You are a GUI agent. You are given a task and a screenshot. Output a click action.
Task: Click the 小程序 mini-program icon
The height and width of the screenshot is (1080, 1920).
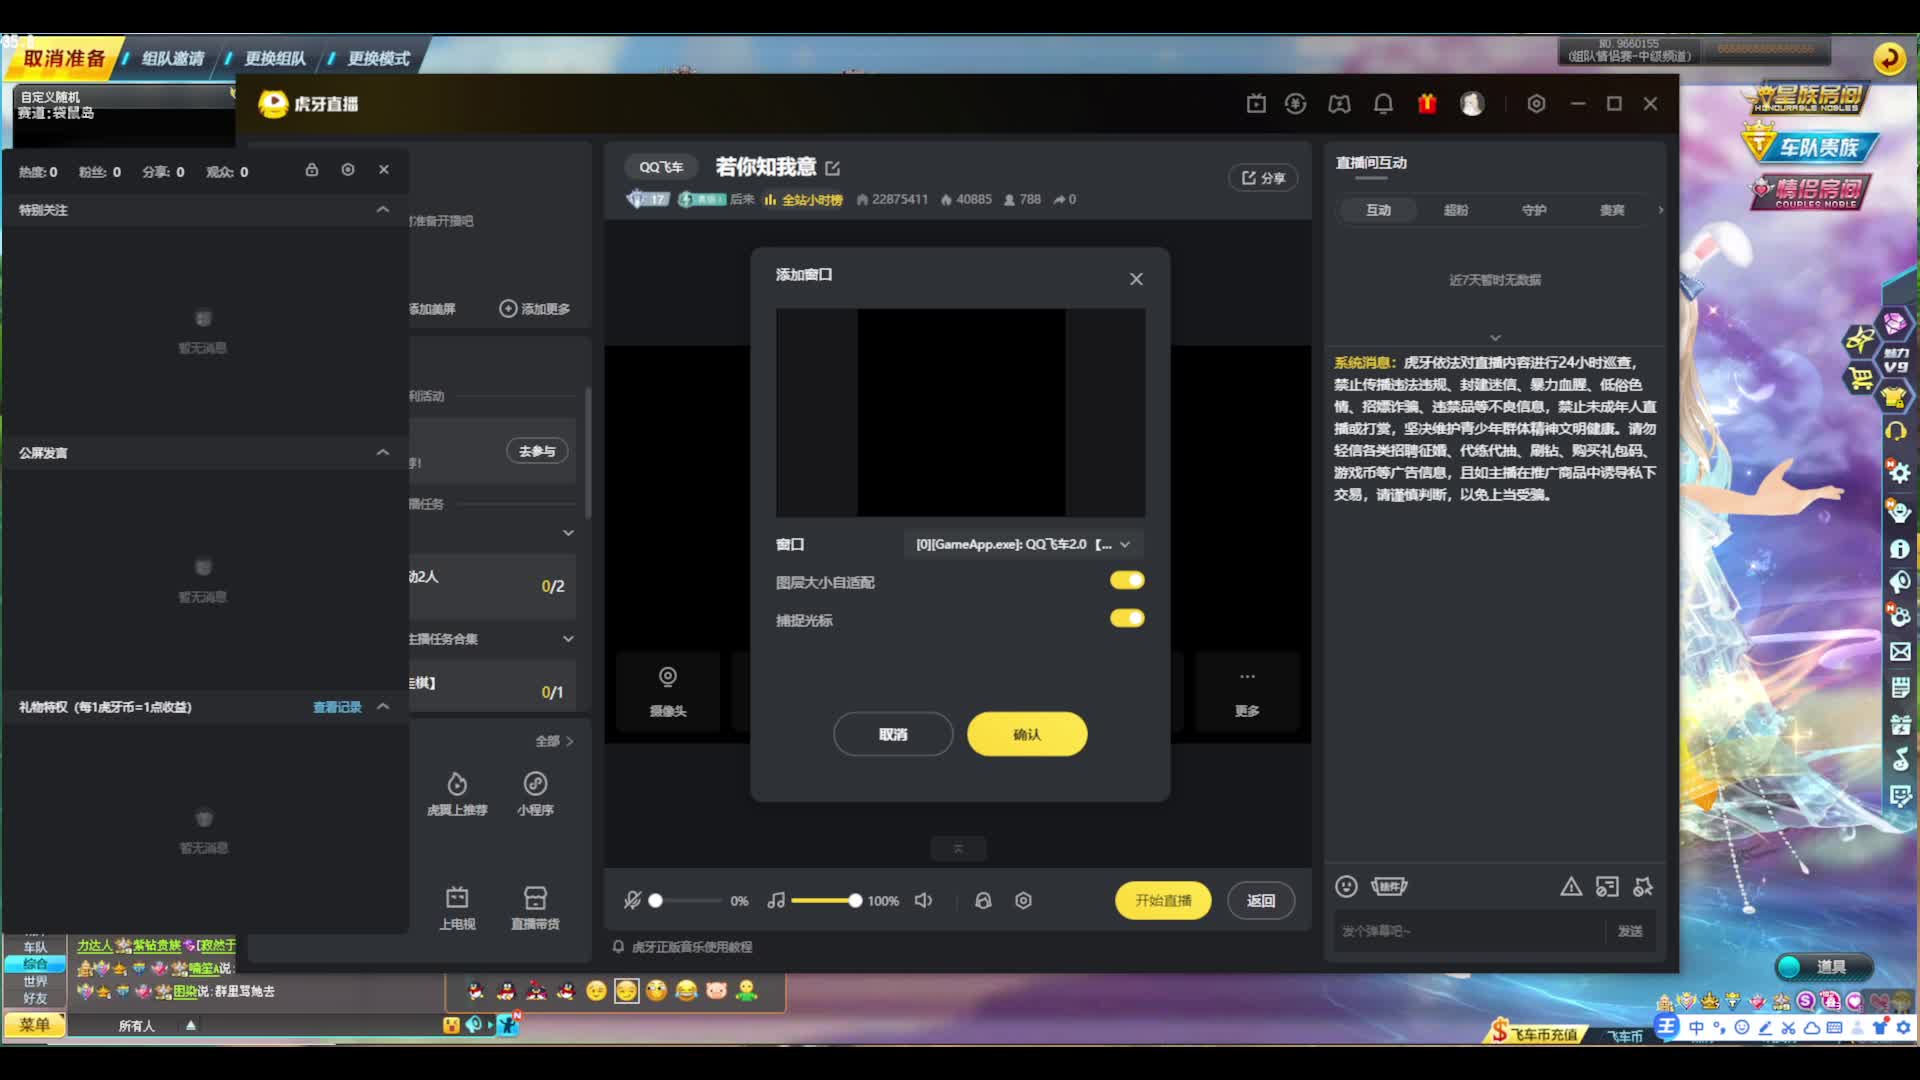pyautogui.click(x=535, y=784)
